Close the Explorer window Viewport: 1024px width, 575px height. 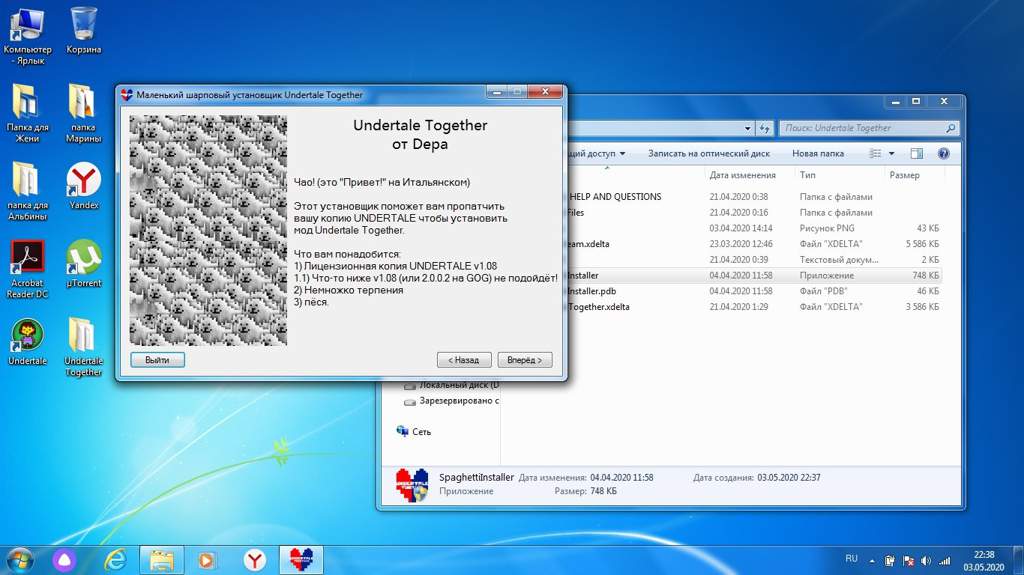click(944, 101)
